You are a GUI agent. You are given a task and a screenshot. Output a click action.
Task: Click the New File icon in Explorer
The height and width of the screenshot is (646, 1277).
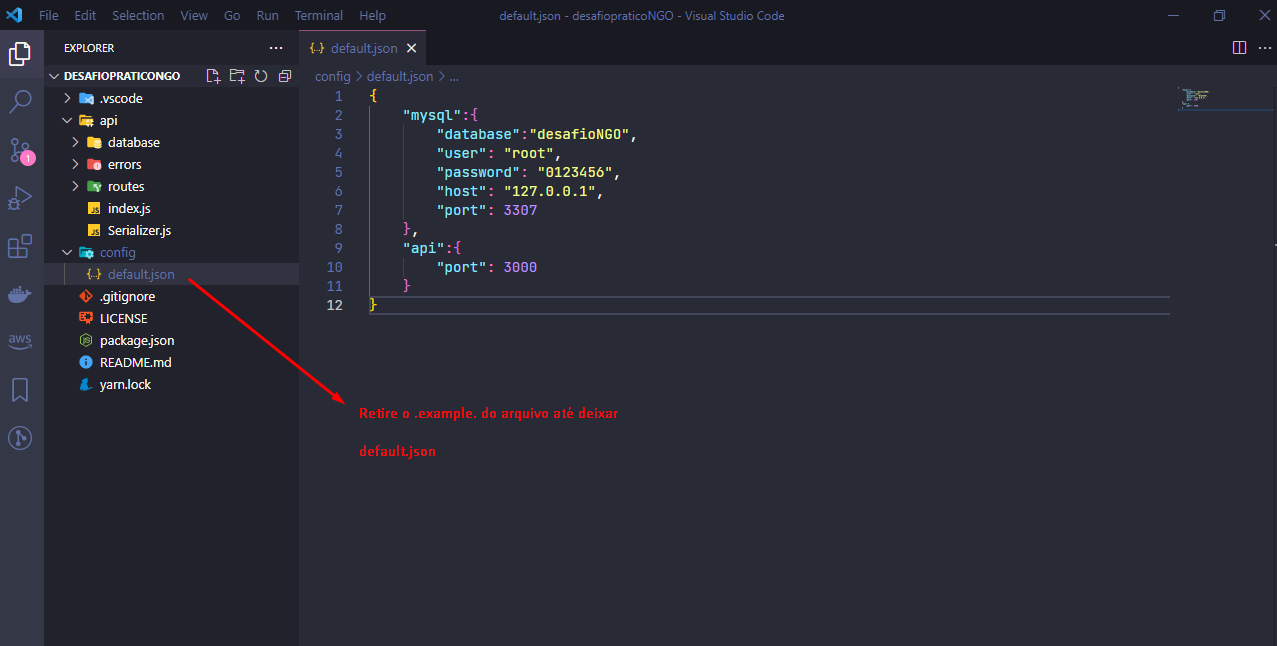(213, 76)
